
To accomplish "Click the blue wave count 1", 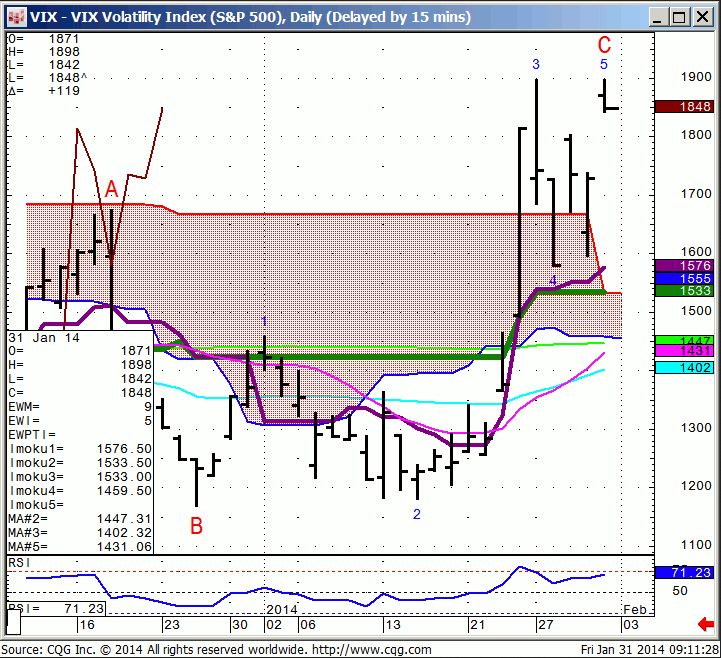I will point(264,321).
